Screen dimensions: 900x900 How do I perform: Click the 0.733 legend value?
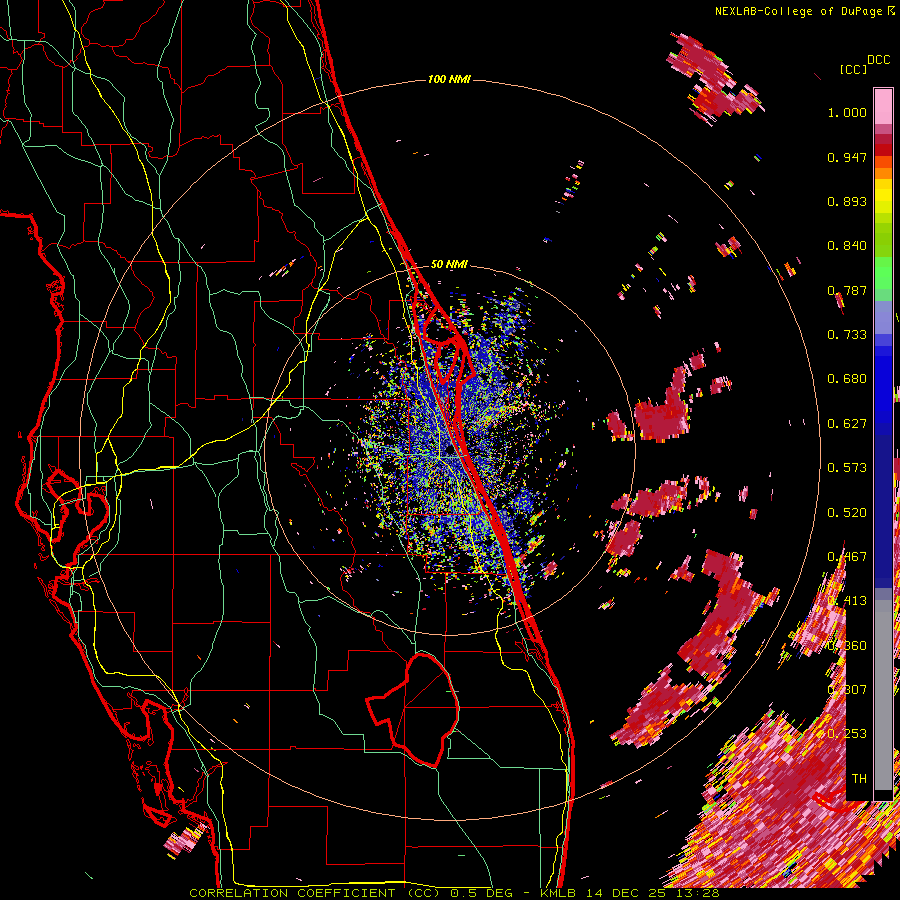pyautogui.click(x=847, y=335)
